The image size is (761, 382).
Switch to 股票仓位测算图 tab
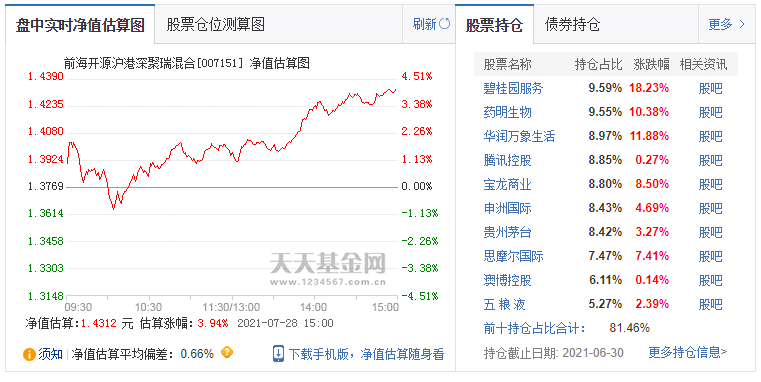click(215, 24)
